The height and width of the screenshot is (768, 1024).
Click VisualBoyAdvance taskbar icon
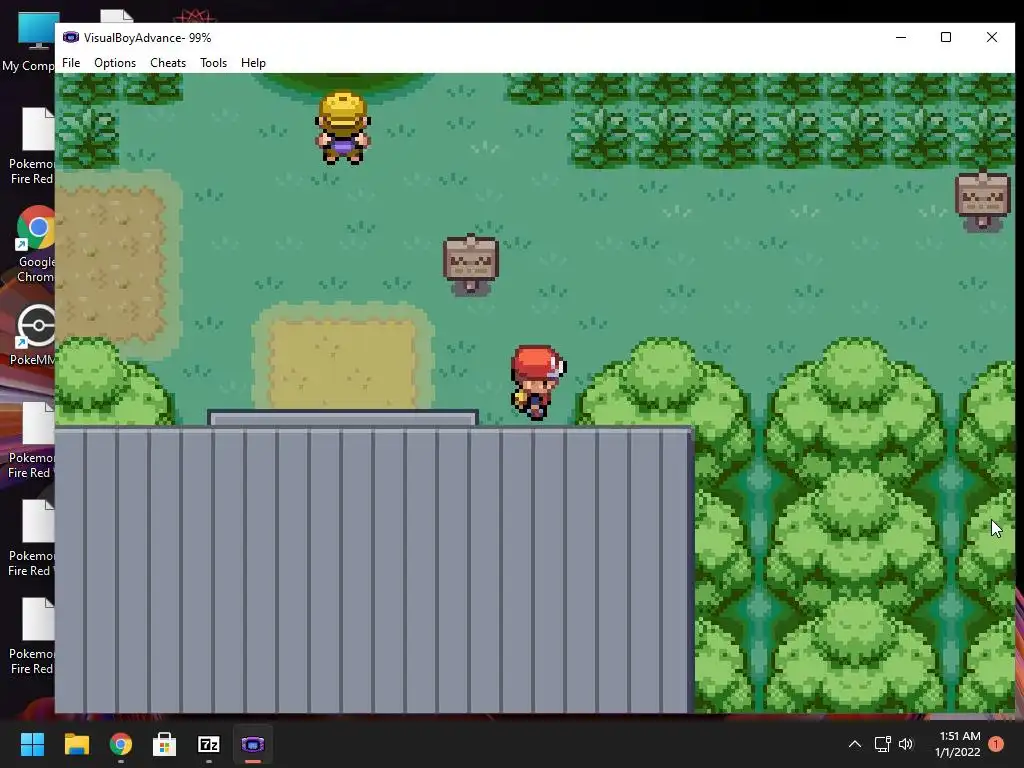point(253,744)
